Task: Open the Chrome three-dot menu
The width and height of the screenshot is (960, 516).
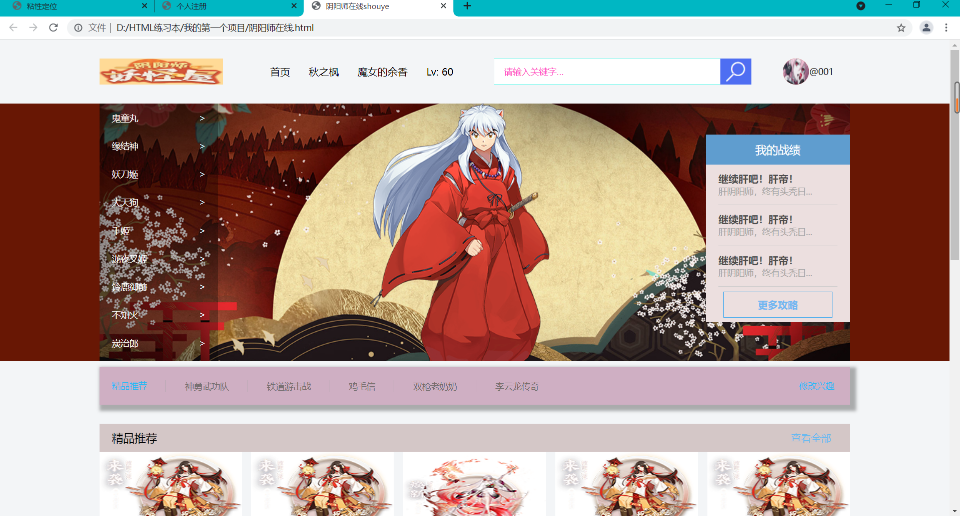Action: click(x=946, y=28)
